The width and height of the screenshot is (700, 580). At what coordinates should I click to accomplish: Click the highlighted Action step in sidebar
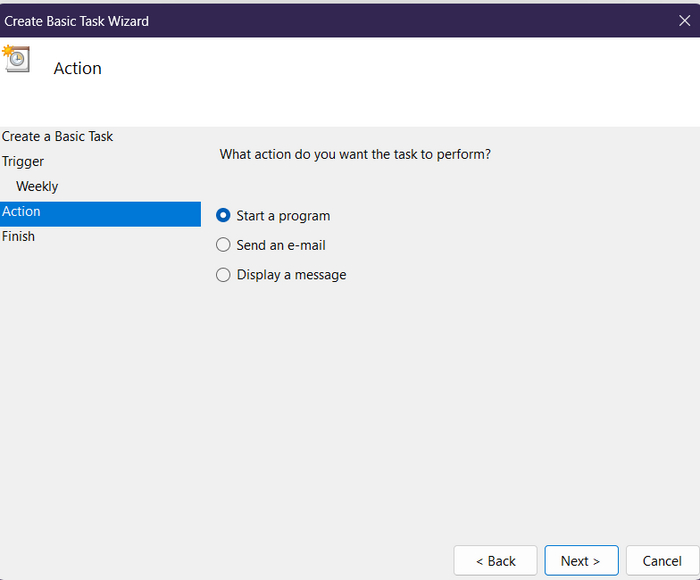click(22, 211)
